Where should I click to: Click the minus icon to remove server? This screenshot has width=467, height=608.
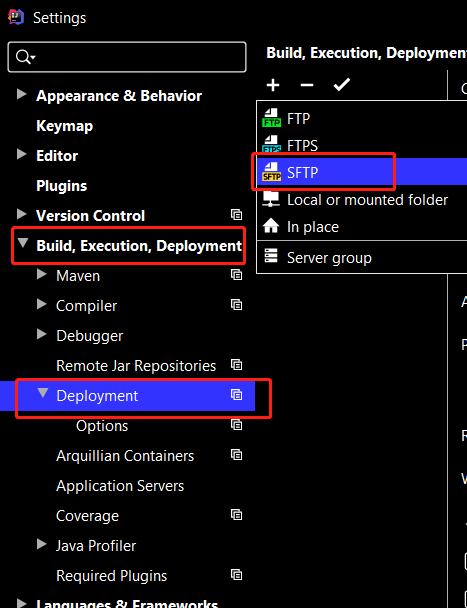(307, 85)
